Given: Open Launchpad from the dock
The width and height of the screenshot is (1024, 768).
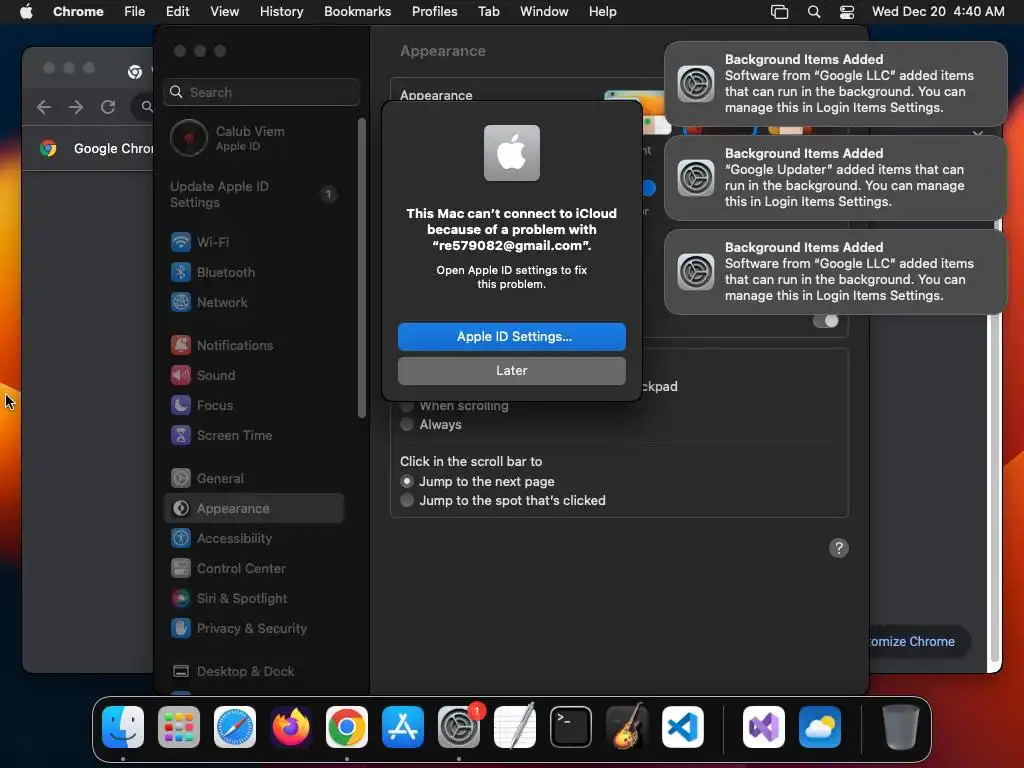Looking at the screenshot, I should coord(179,727).
